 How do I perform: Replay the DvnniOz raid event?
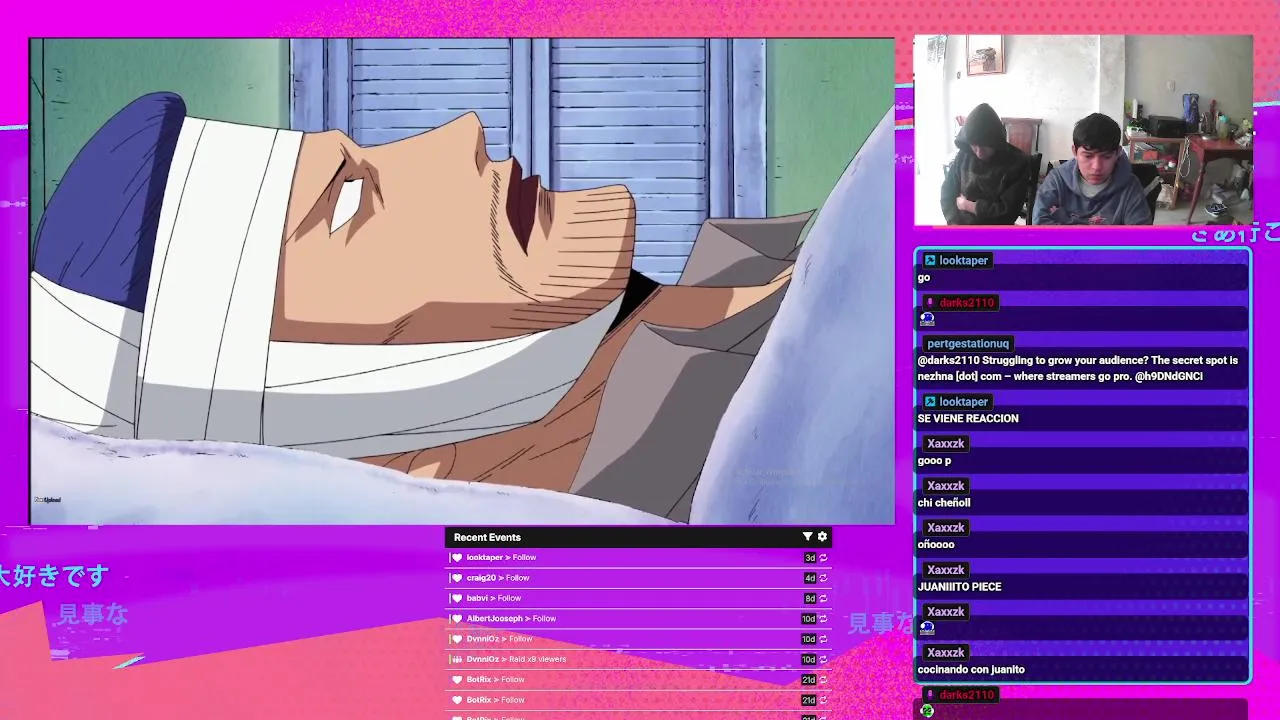[823, 660]
